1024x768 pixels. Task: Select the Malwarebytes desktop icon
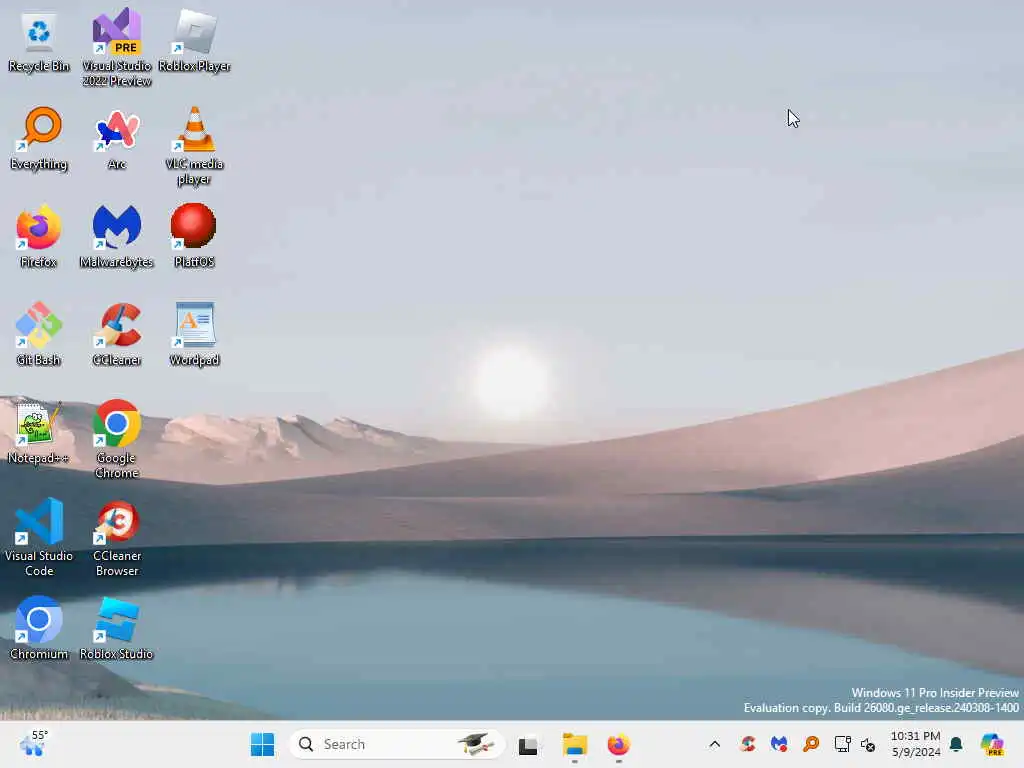(x=116, y=236)
